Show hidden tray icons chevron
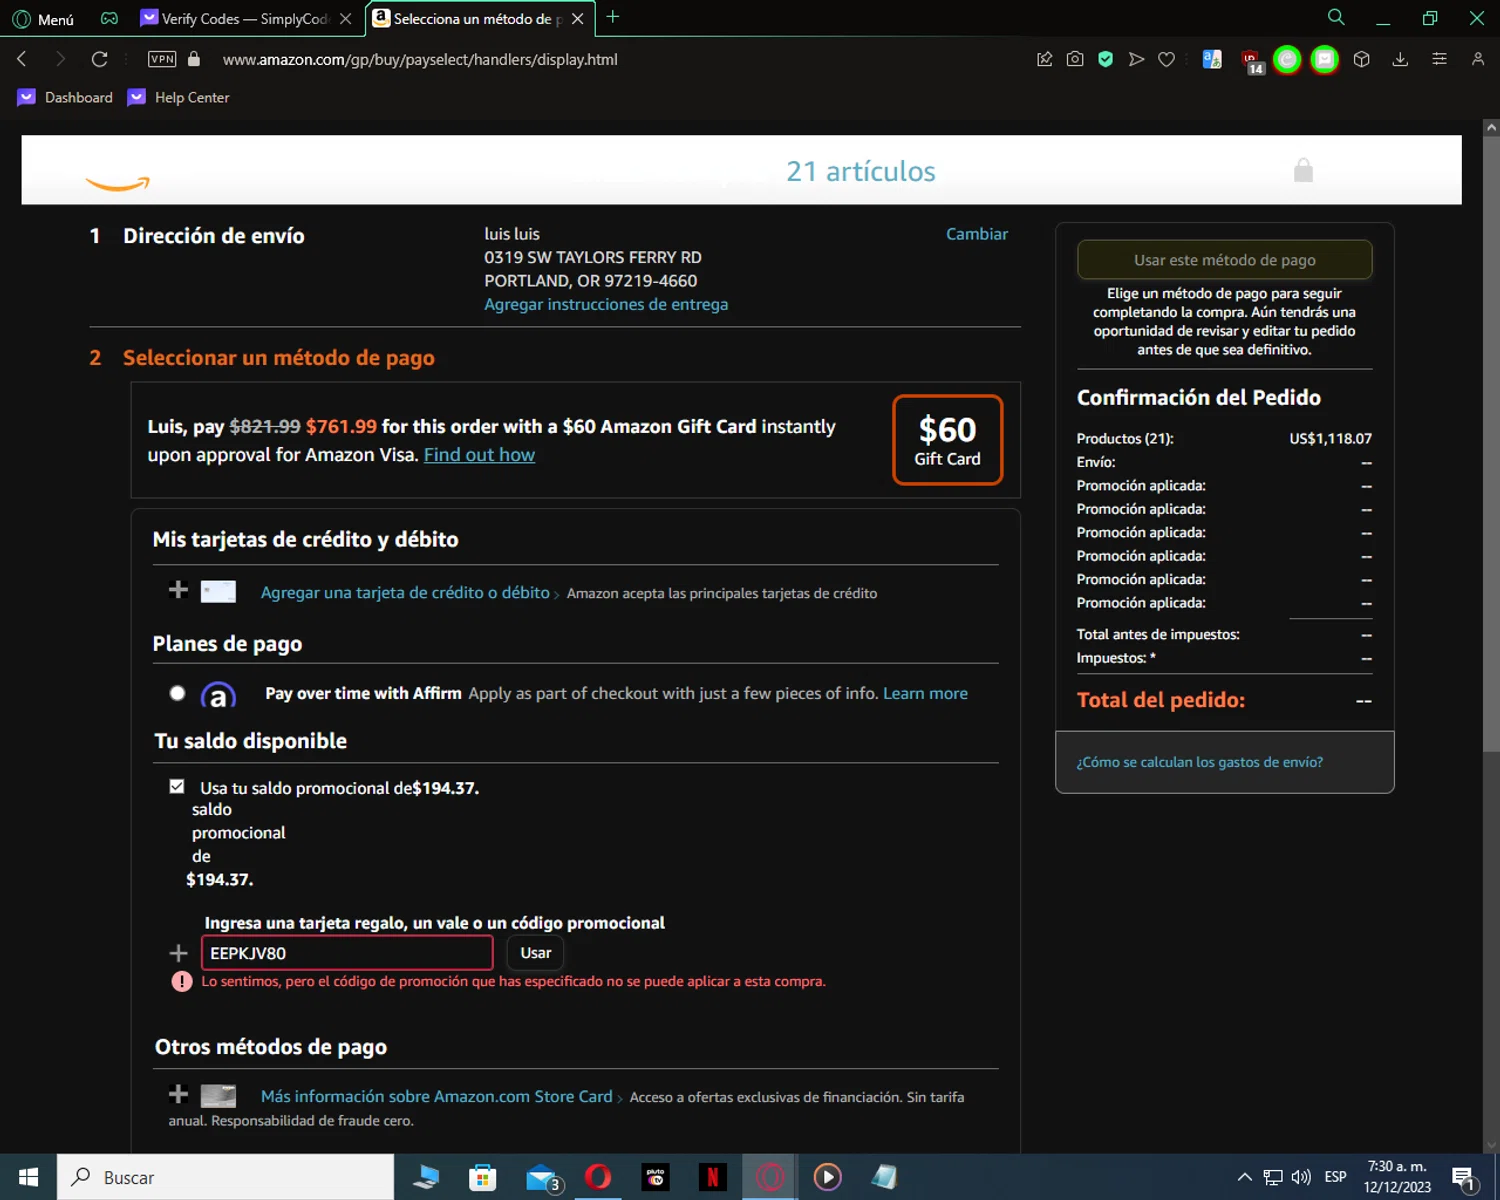The image size is (1500, 1200). tap(1244, 1177)
